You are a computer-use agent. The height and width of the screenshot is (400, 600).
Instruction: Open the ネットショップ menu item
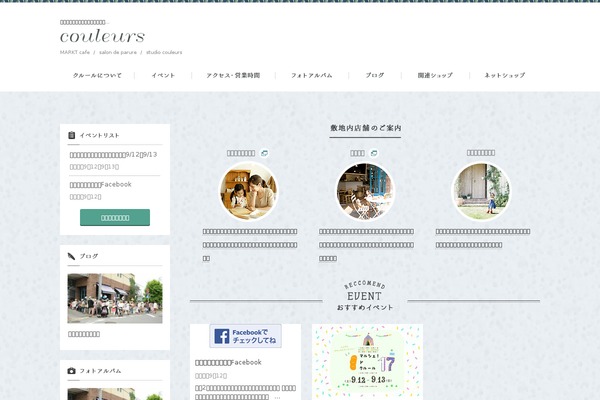click(x=505, y=75)
